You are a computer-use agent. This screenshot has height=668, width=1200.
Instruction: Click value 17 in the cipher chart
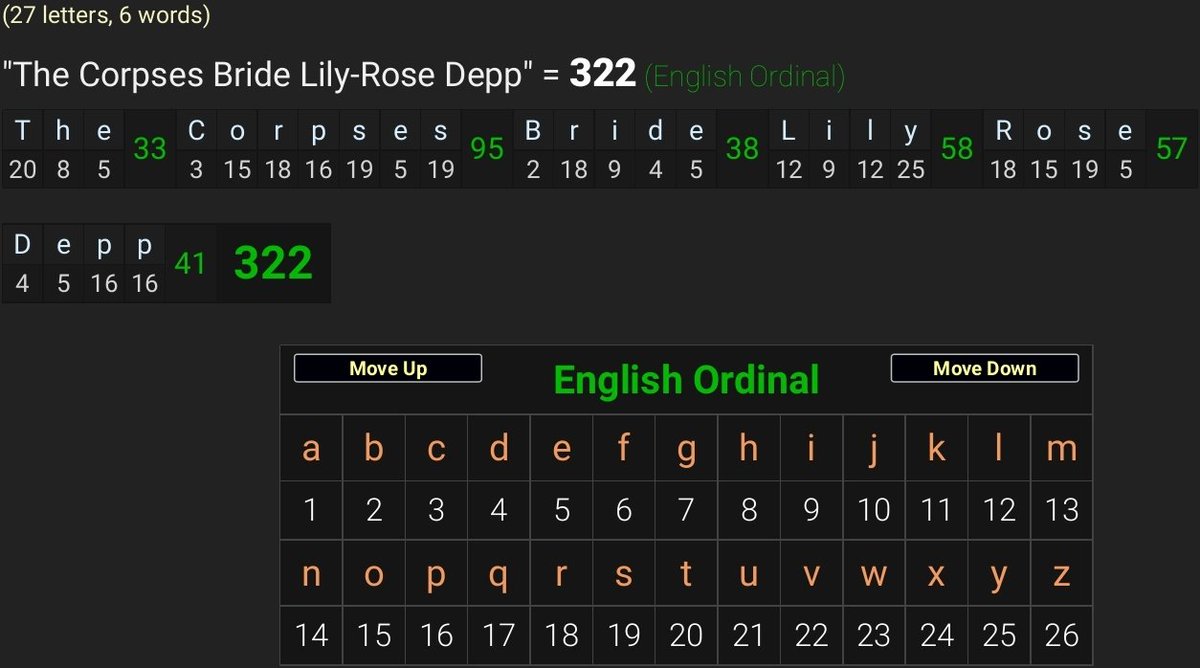tap(499, 635)
